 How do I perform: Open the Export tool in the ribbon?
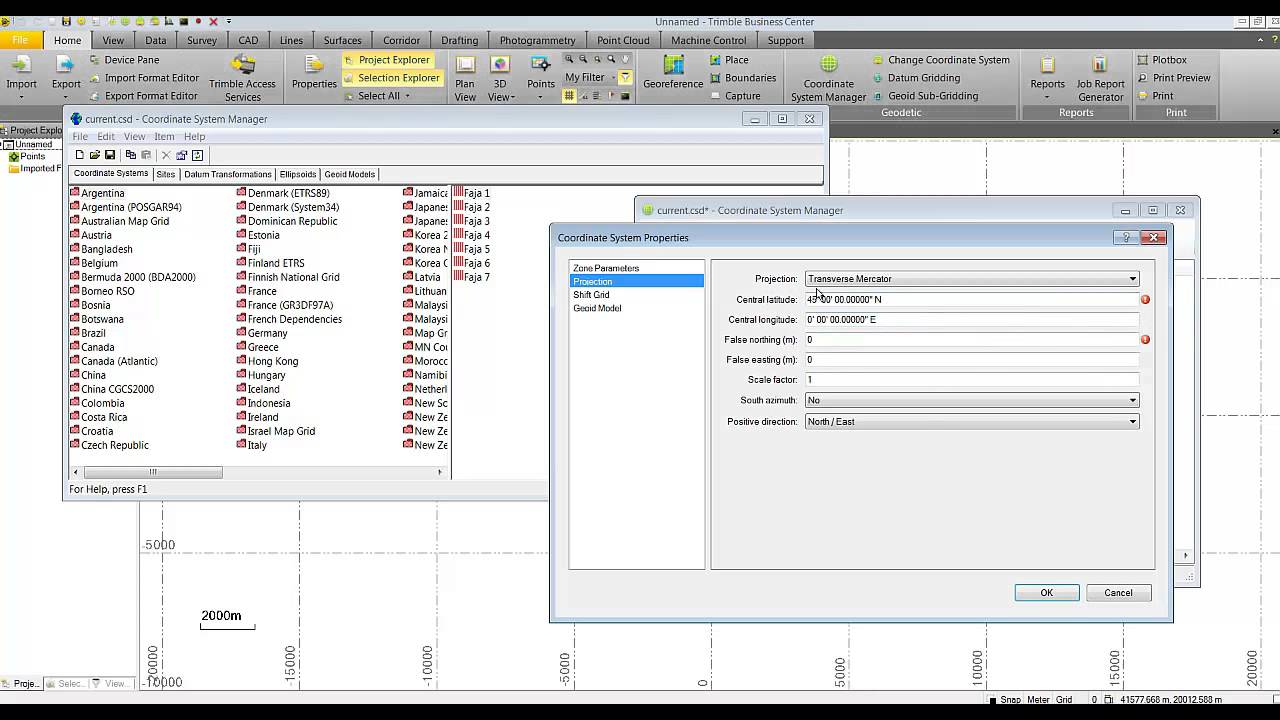66,76
